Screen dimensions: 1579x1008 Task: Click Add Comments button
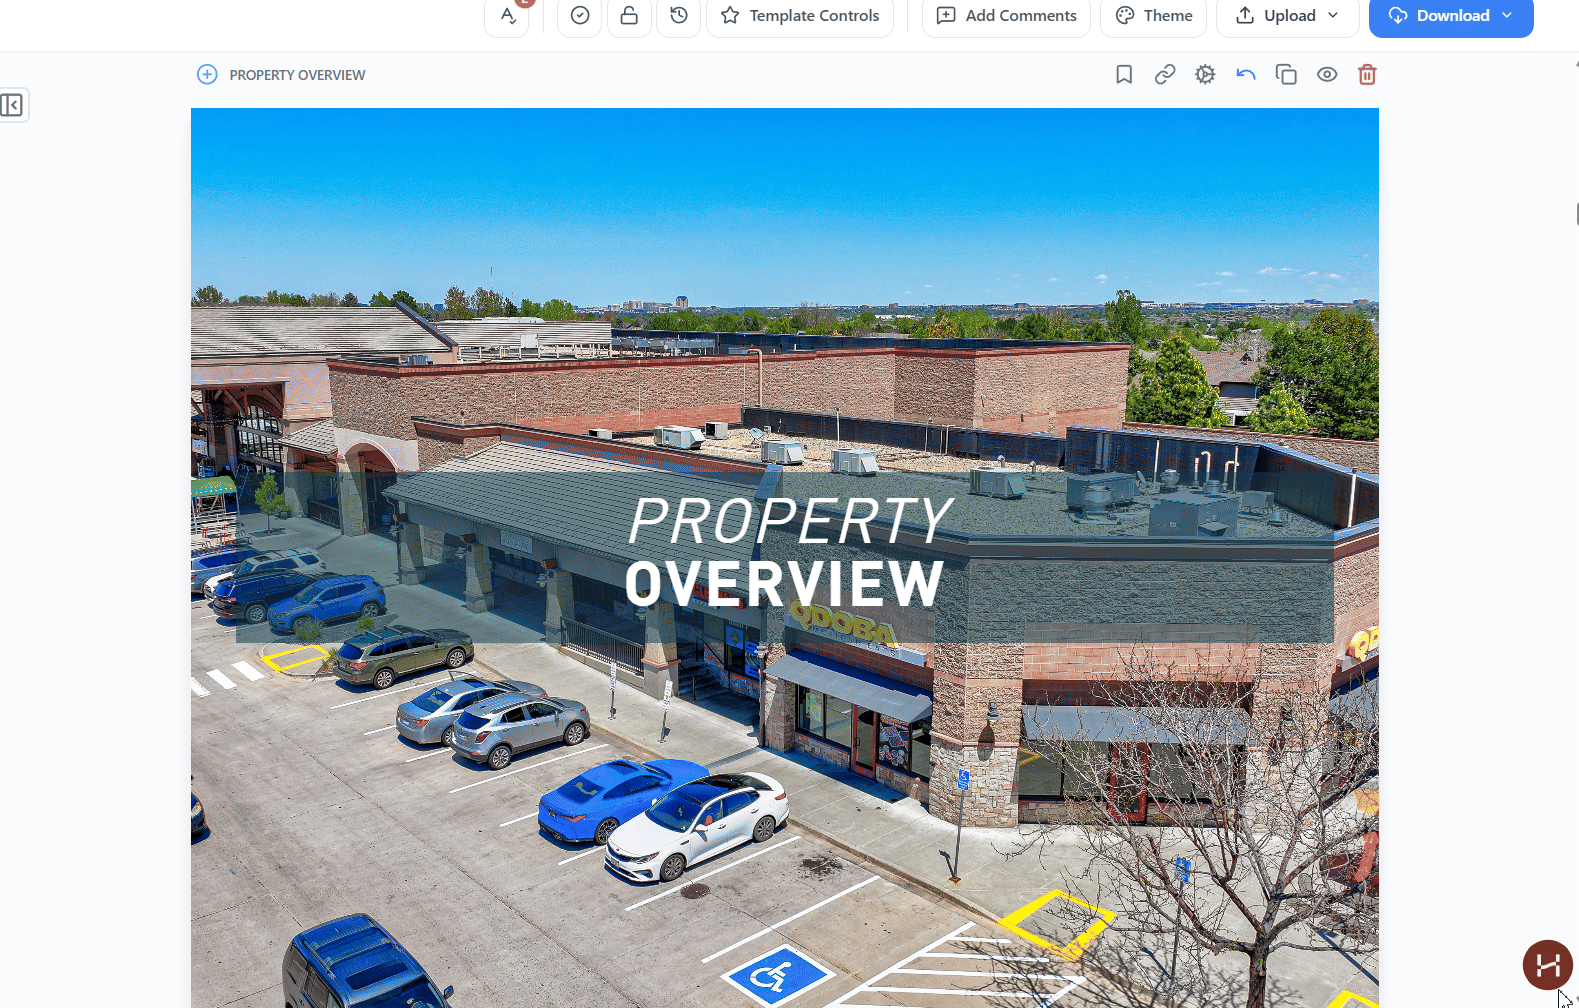point(1006,16)
